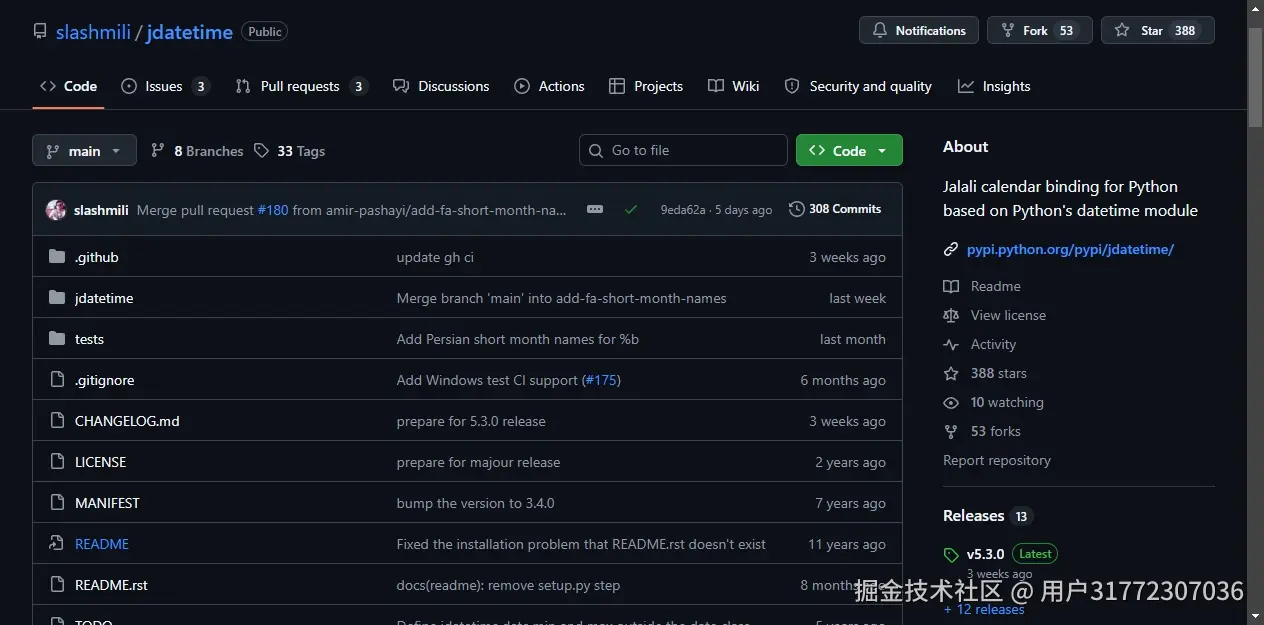Viewport: 1264px width, 625px height.
Task: View the 388 stars link
Action: pyautogui.click(x=998, y=373)
